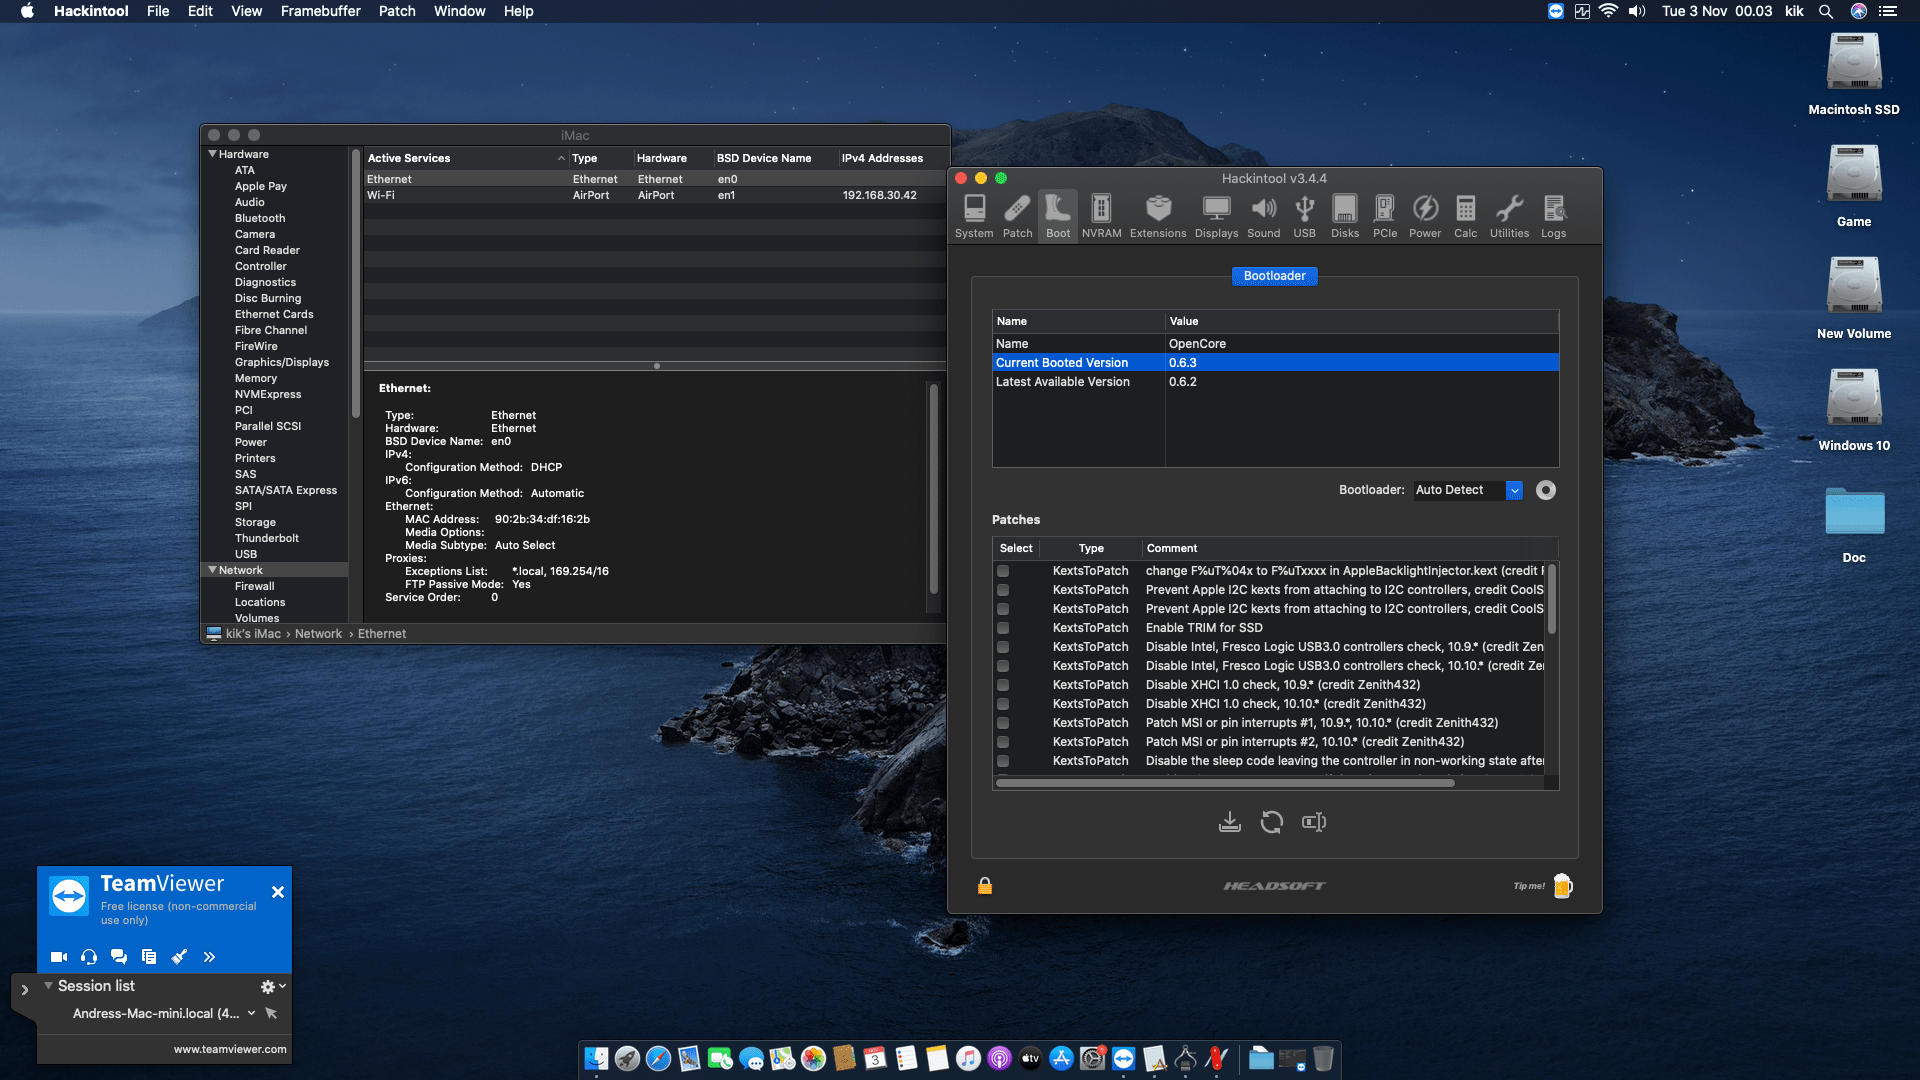Click the Tip me beer mug icon
This screenshot has width=1920, height=1080.
(1563, 886)
